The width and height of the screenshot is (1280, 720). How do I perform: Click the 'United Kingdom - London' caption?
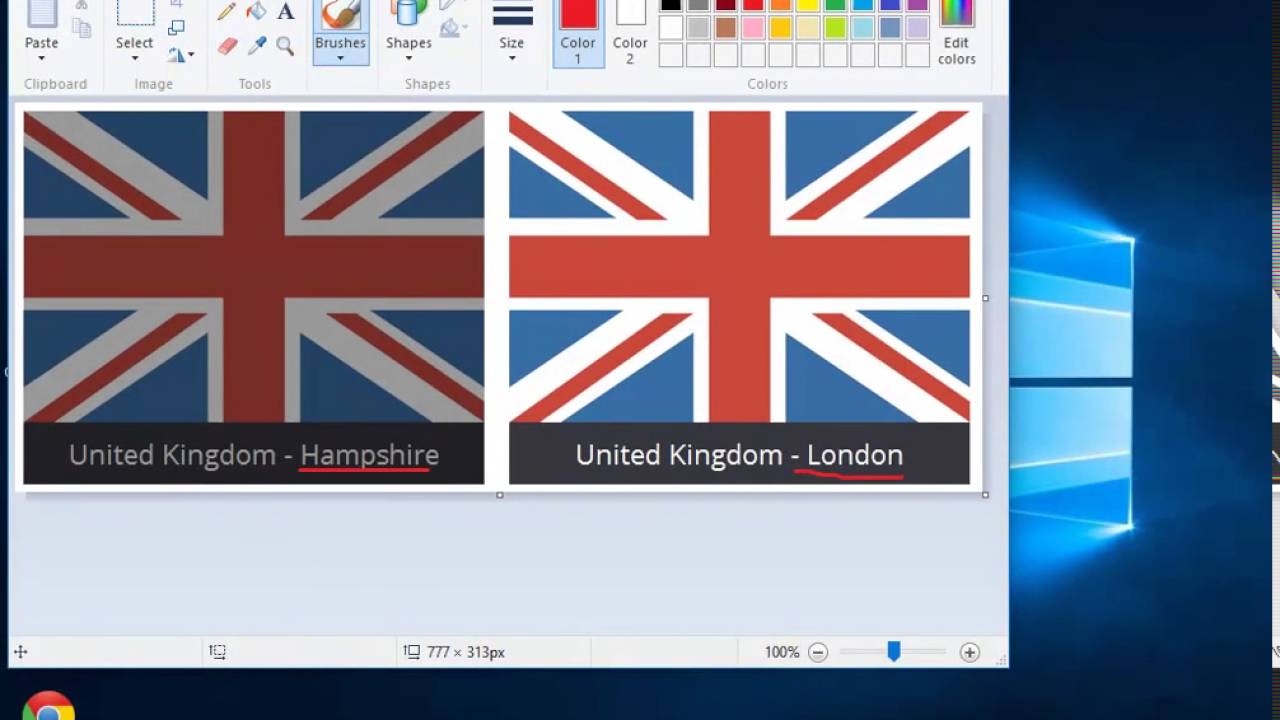[739, 455]
